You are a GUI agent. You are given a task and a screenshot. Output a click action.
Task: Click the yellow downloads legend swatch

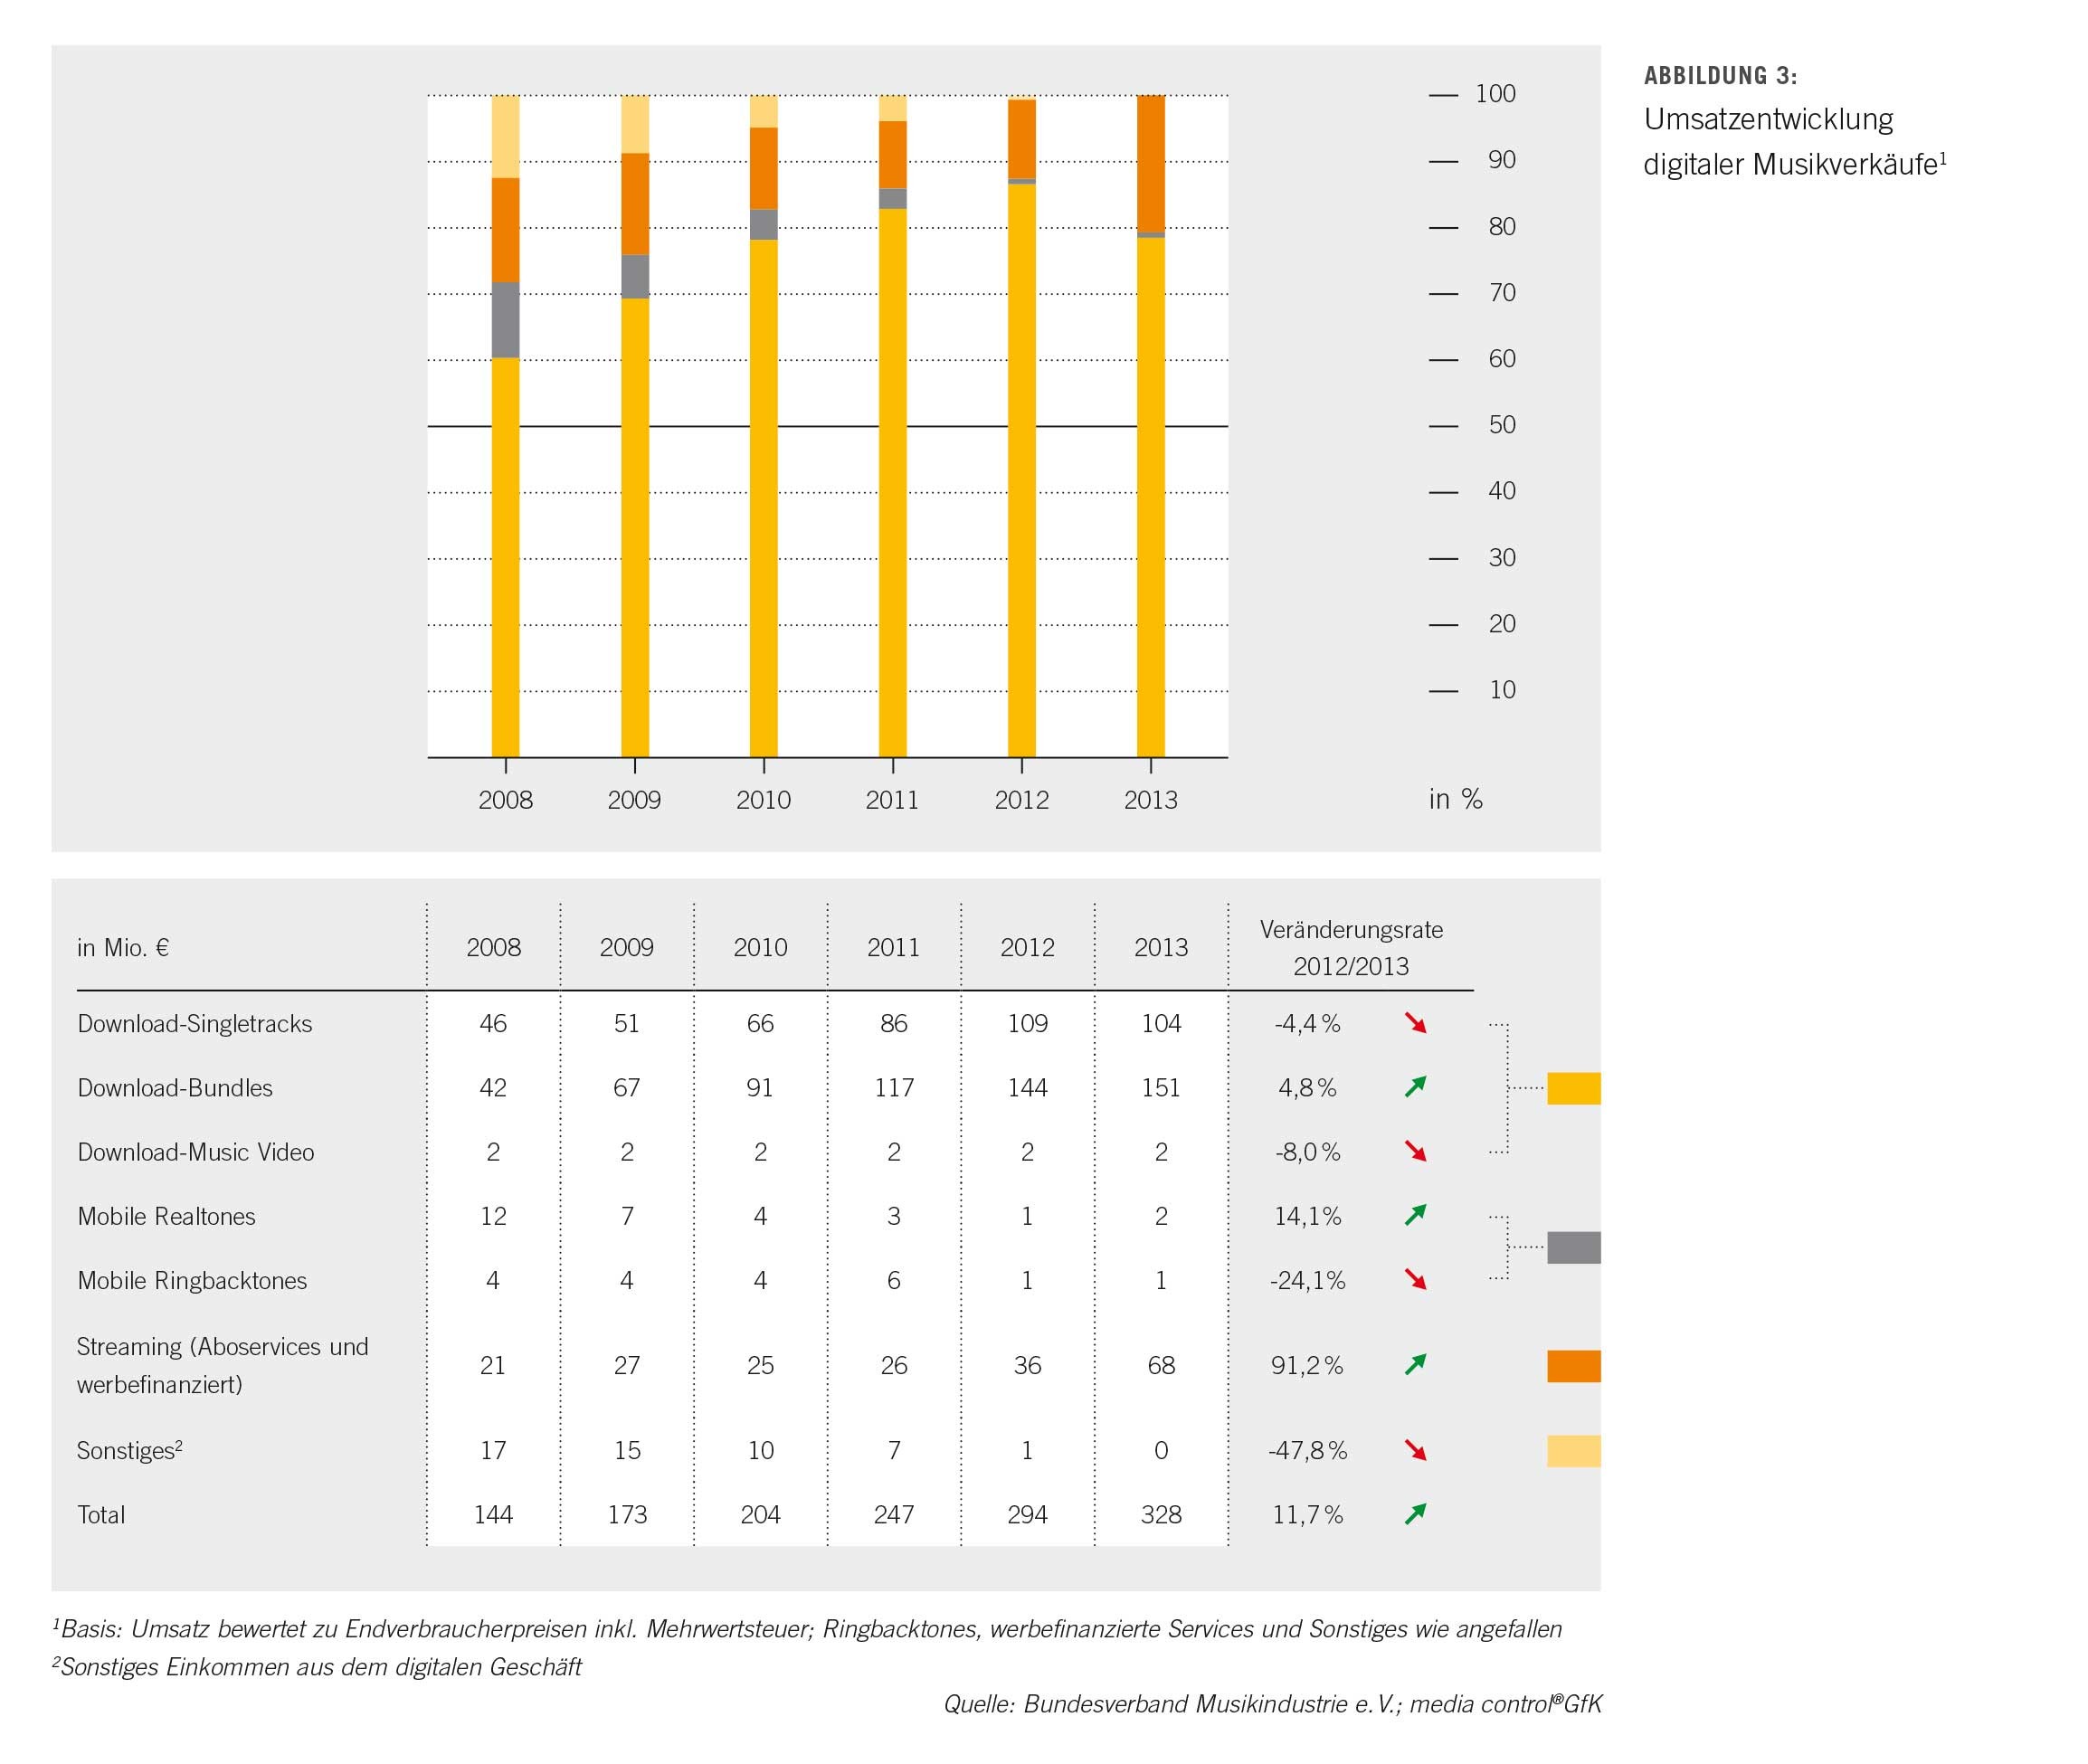pyautogui.click(x=1573, y=1088)
